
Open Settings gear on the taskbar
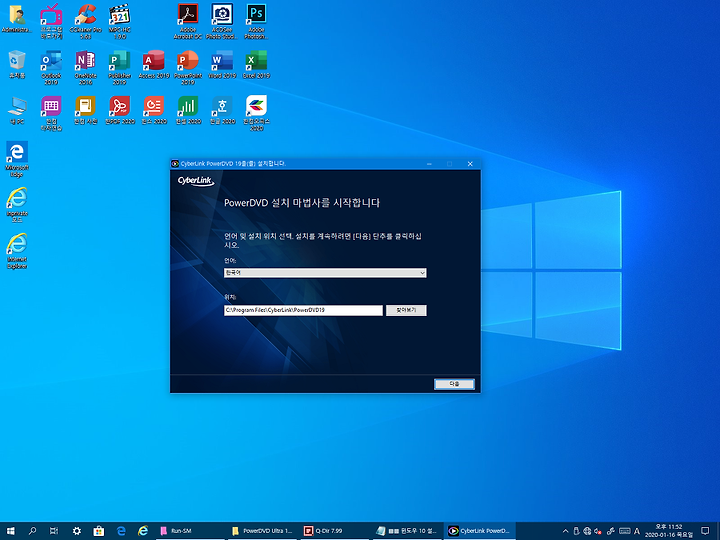pyautogui.click(x=77, y=531)
